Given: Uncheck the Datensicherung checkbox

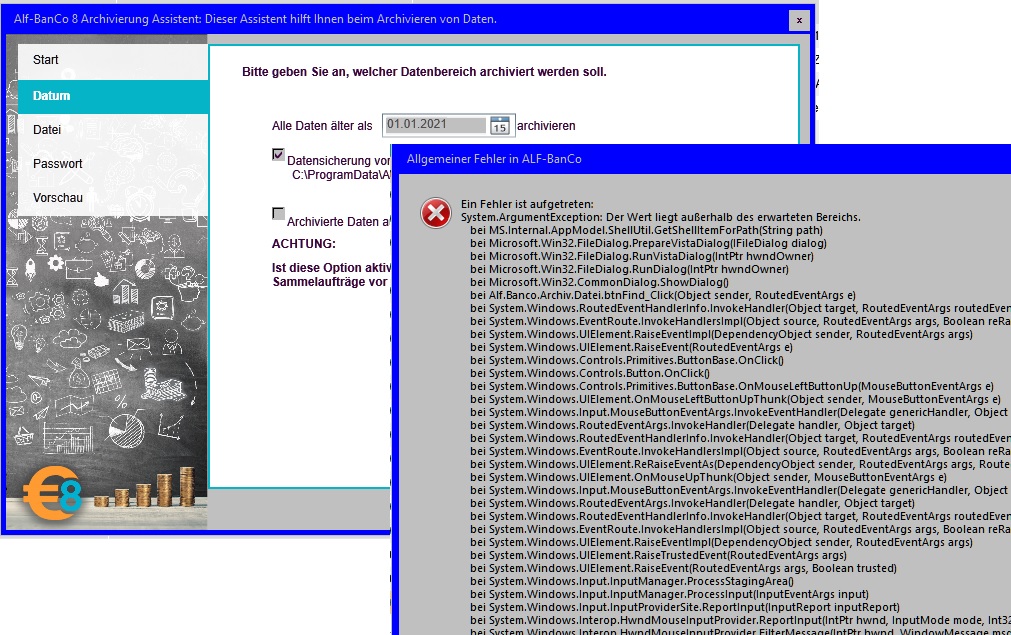Looking at the screenshot, I should coord(278,155).
